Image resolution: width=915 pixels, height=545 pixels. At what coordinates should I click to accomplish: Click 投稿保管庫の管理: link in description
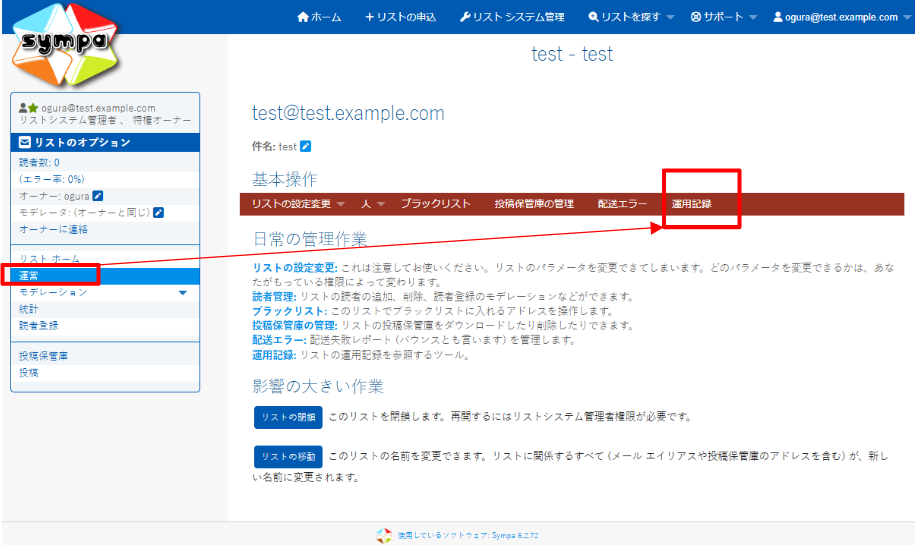tap(295, 325)
